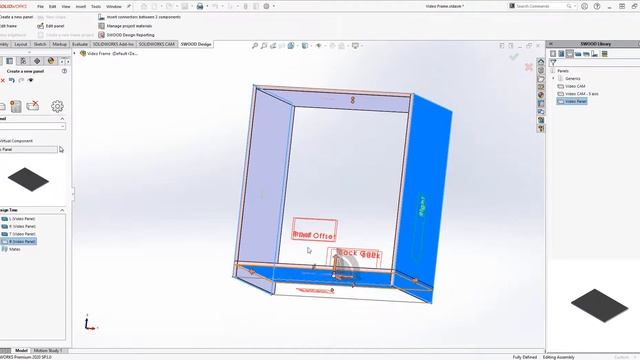Toggle the preview eye icon in the panel manager

[31, 80]
